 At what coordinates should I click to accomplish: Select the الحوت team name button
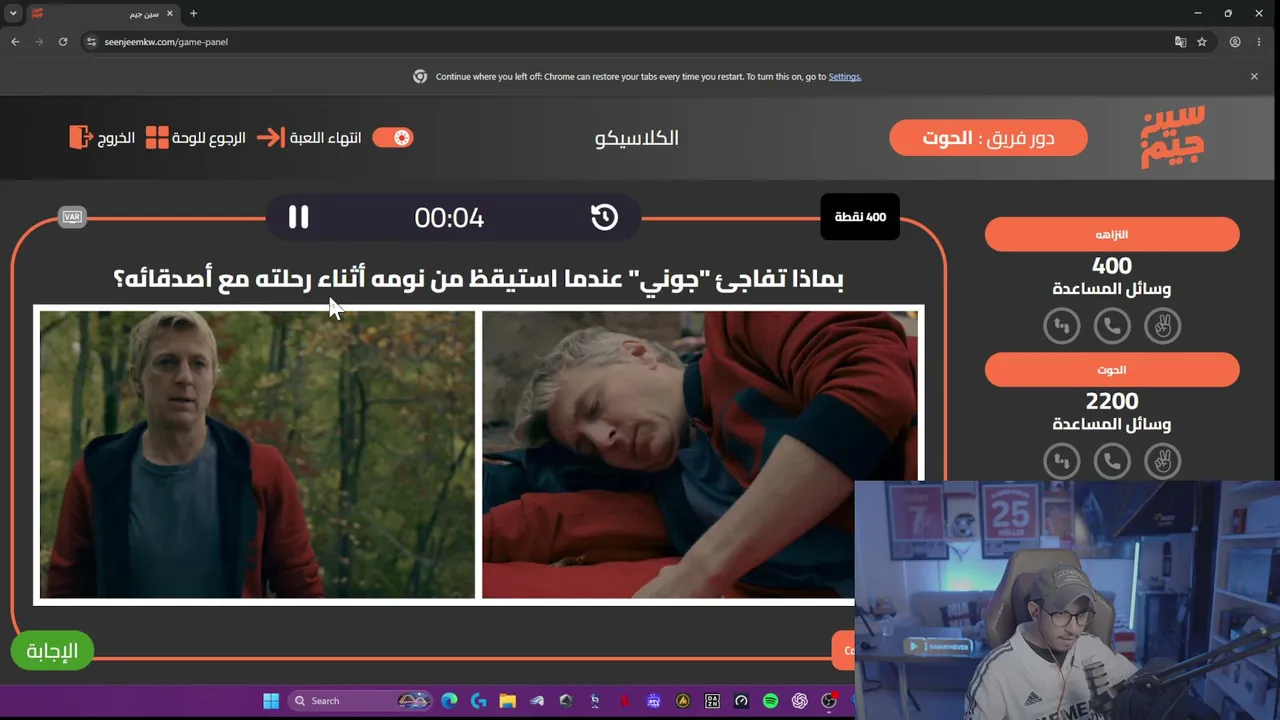pyautogui.click(x=1112, y=370)
